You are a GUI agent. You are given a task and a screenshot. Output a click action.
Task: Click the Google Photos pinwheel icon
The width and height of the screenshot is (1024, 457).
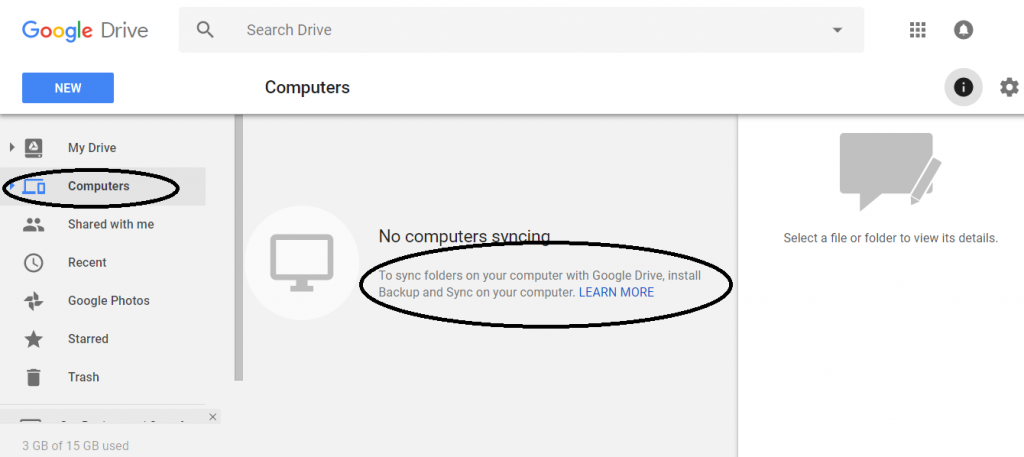(33, 301)
